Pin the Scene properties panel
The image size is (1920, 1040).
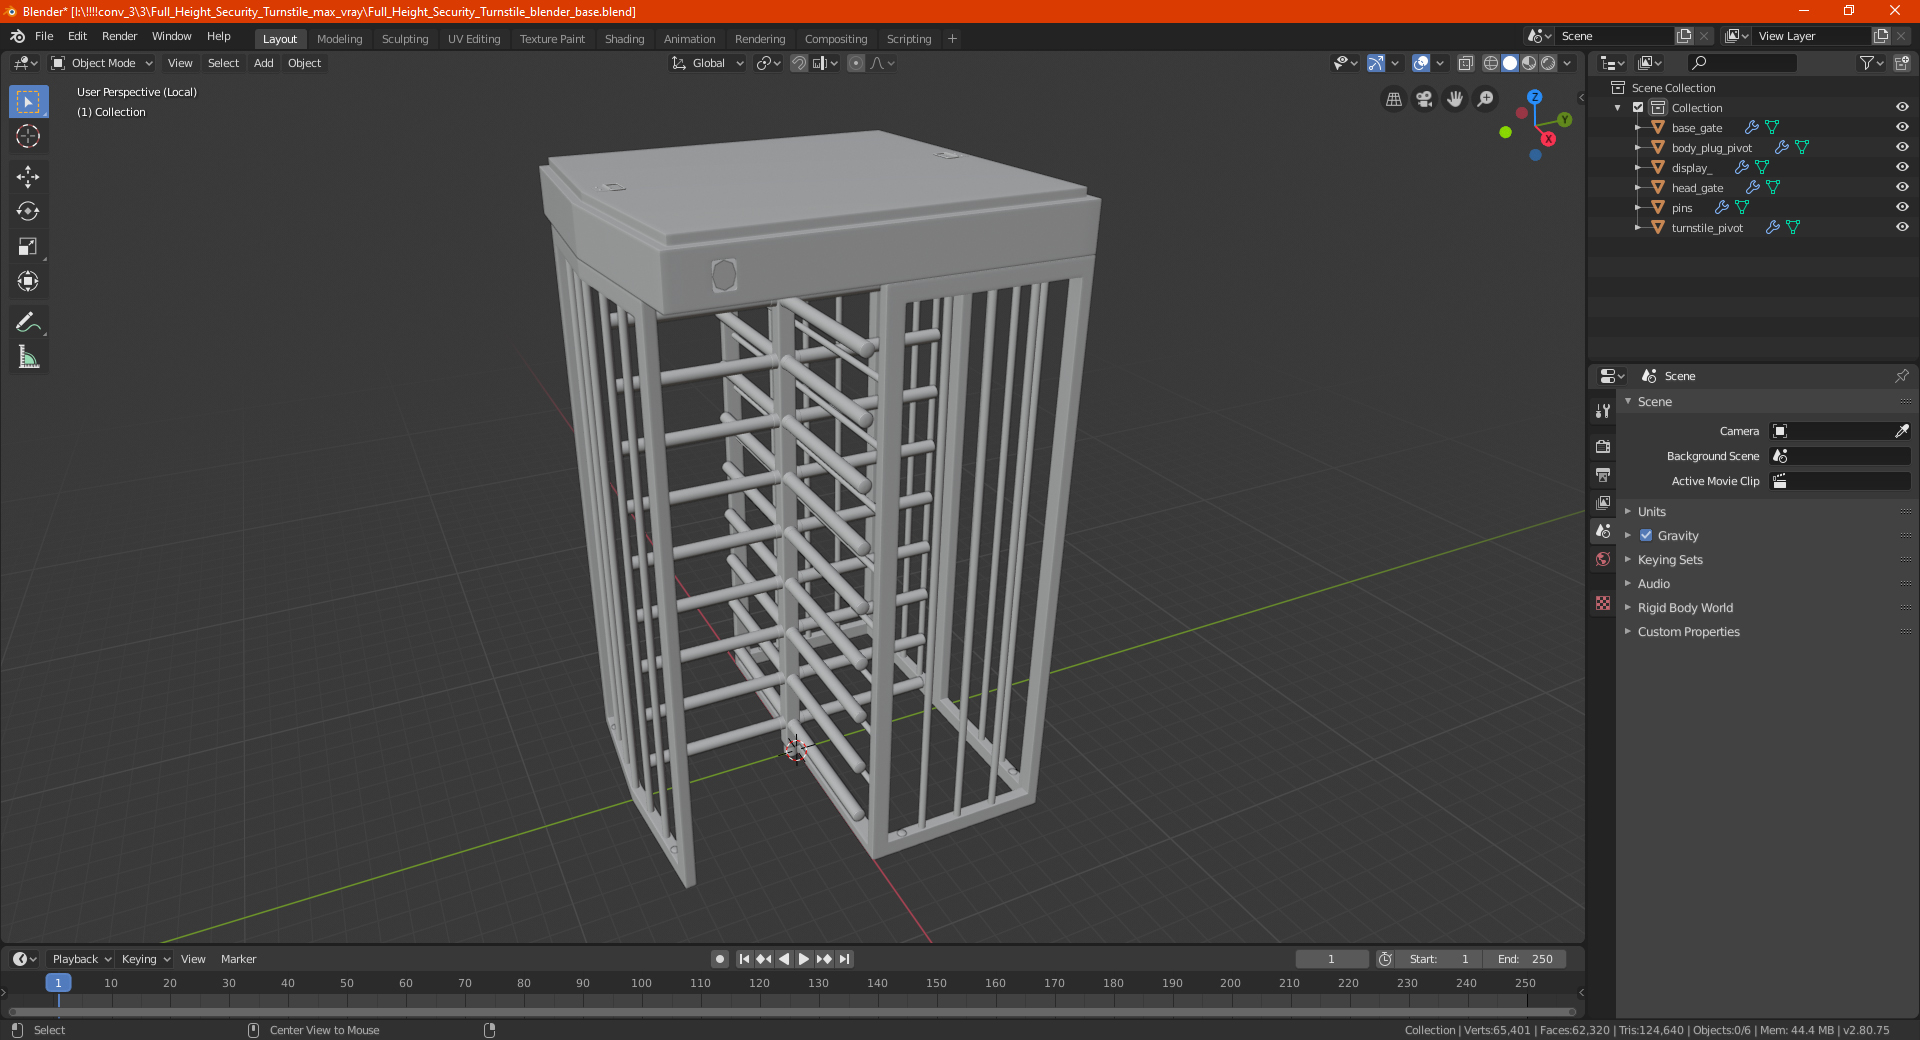1901,376
